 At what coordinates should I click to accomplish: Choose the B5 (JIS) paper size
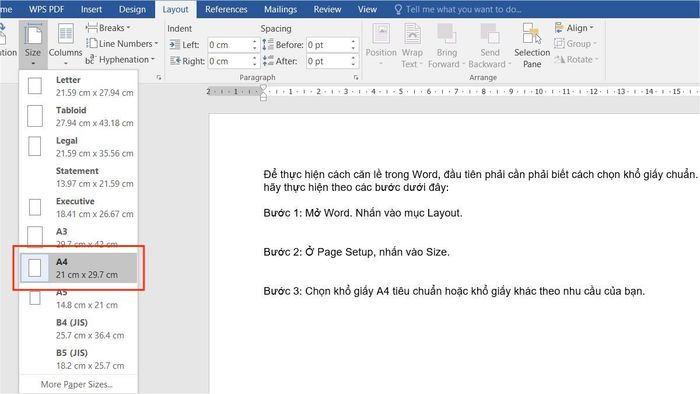click(79, 359)
